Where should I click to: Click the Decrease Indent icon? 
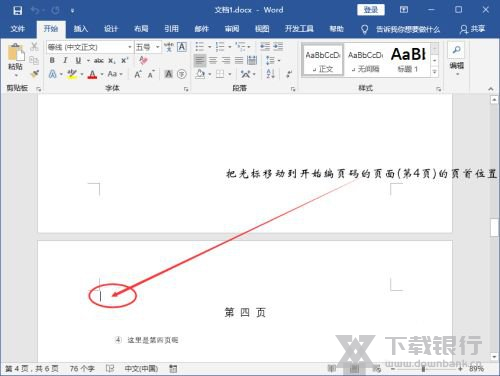pos(265,47)
